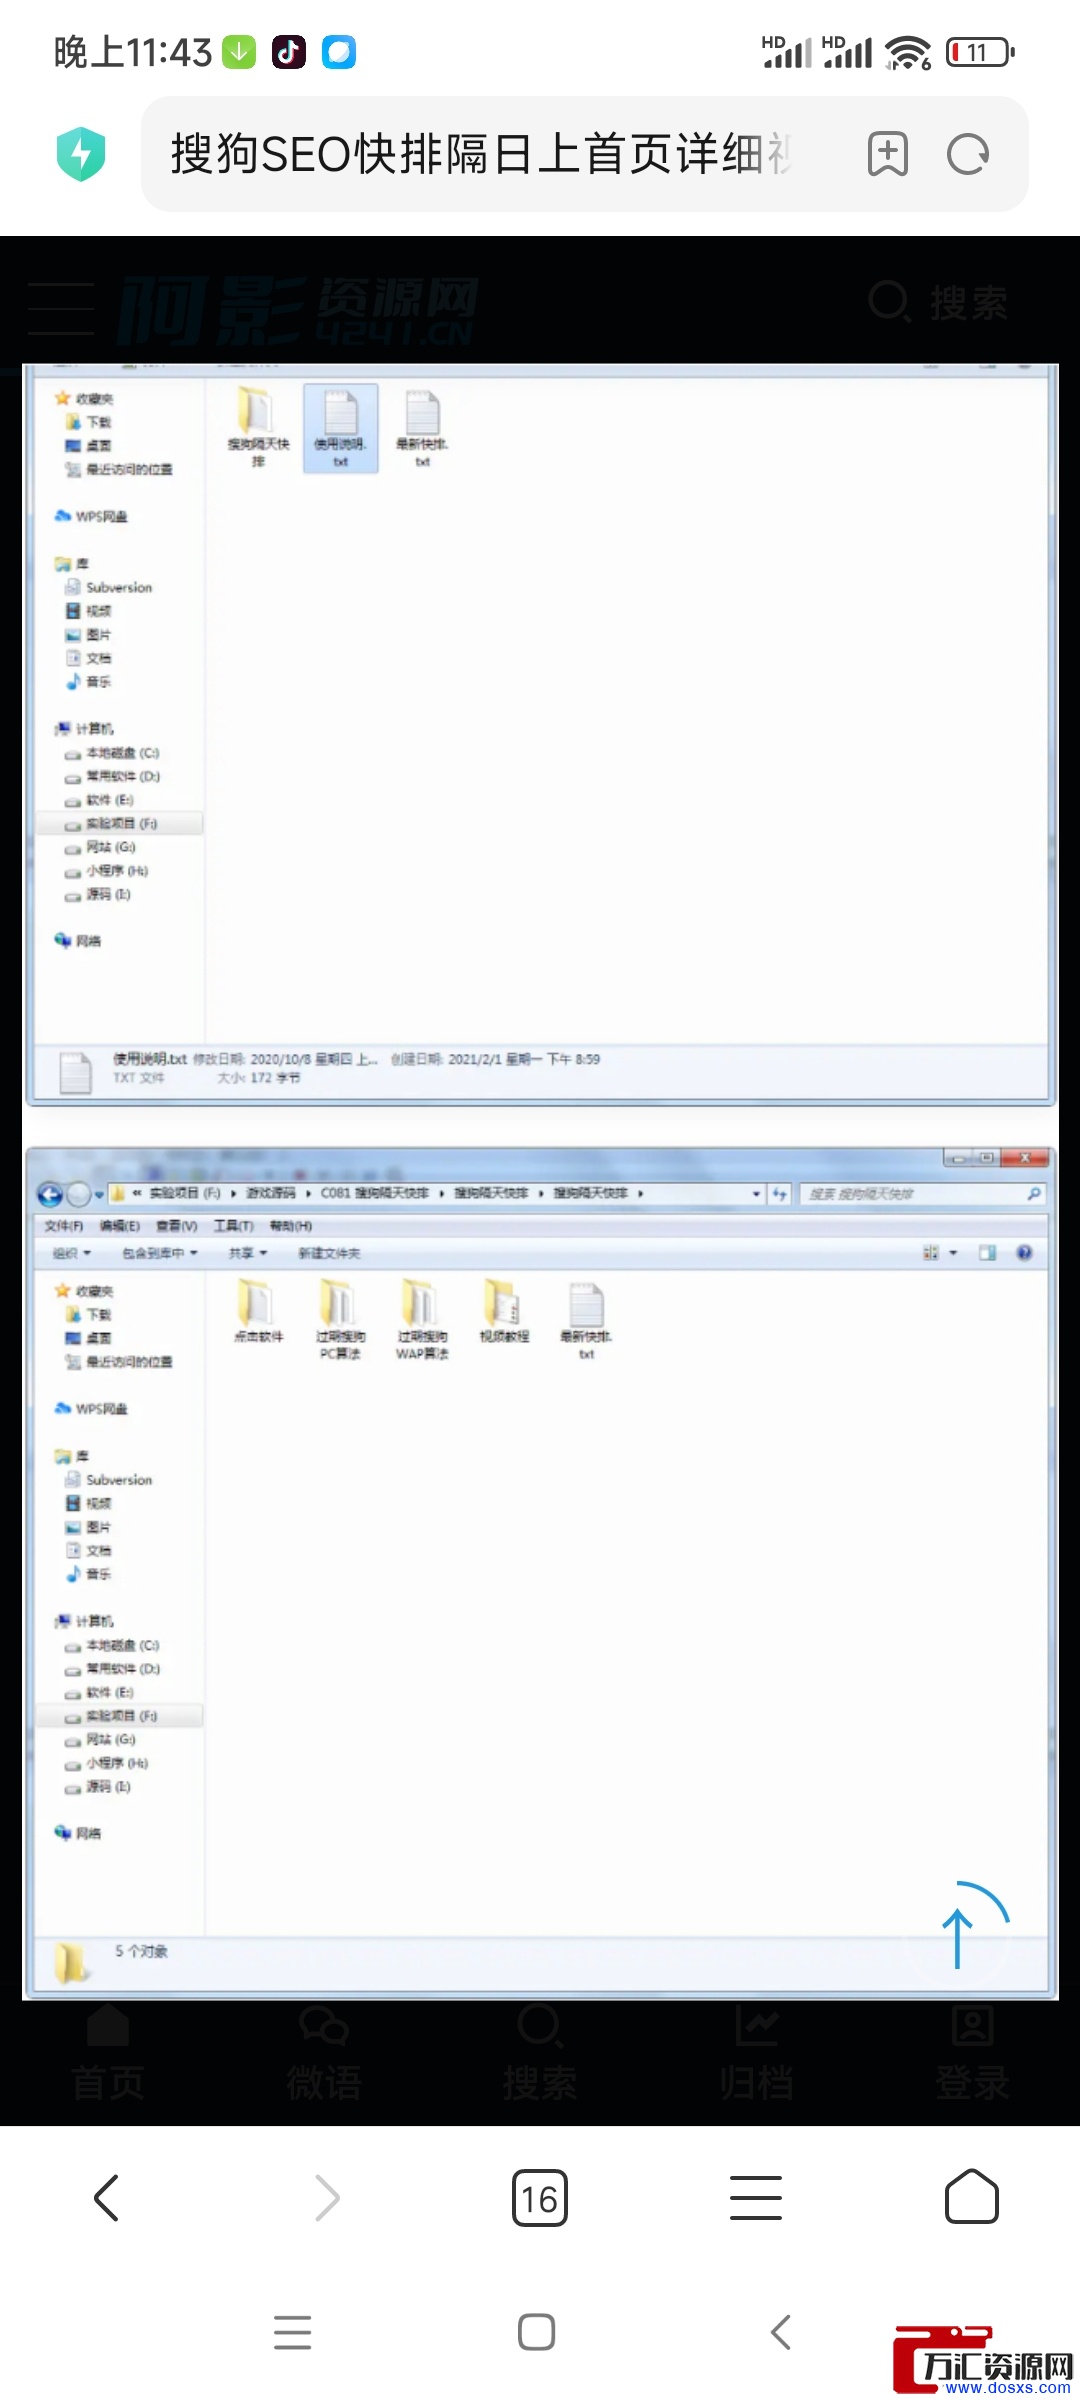Tap the system back chevron
This screenshot has height=2400, width=1080.
click(781, 2332)
